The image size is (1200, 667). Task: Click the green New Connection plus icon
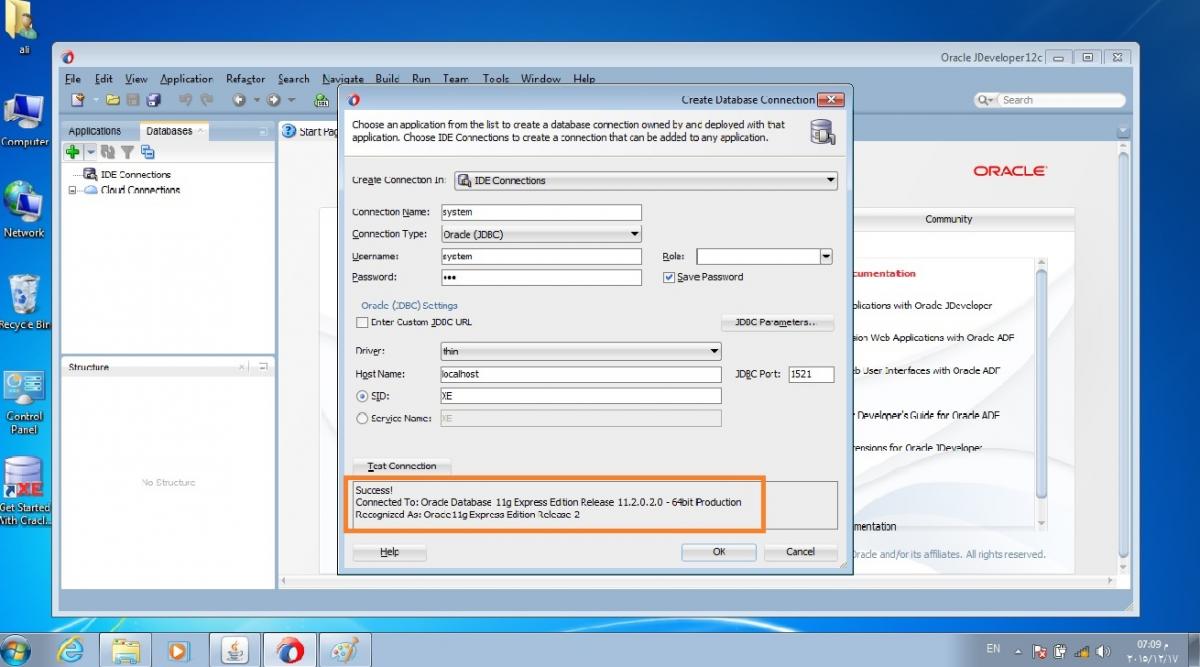[72, 152]
